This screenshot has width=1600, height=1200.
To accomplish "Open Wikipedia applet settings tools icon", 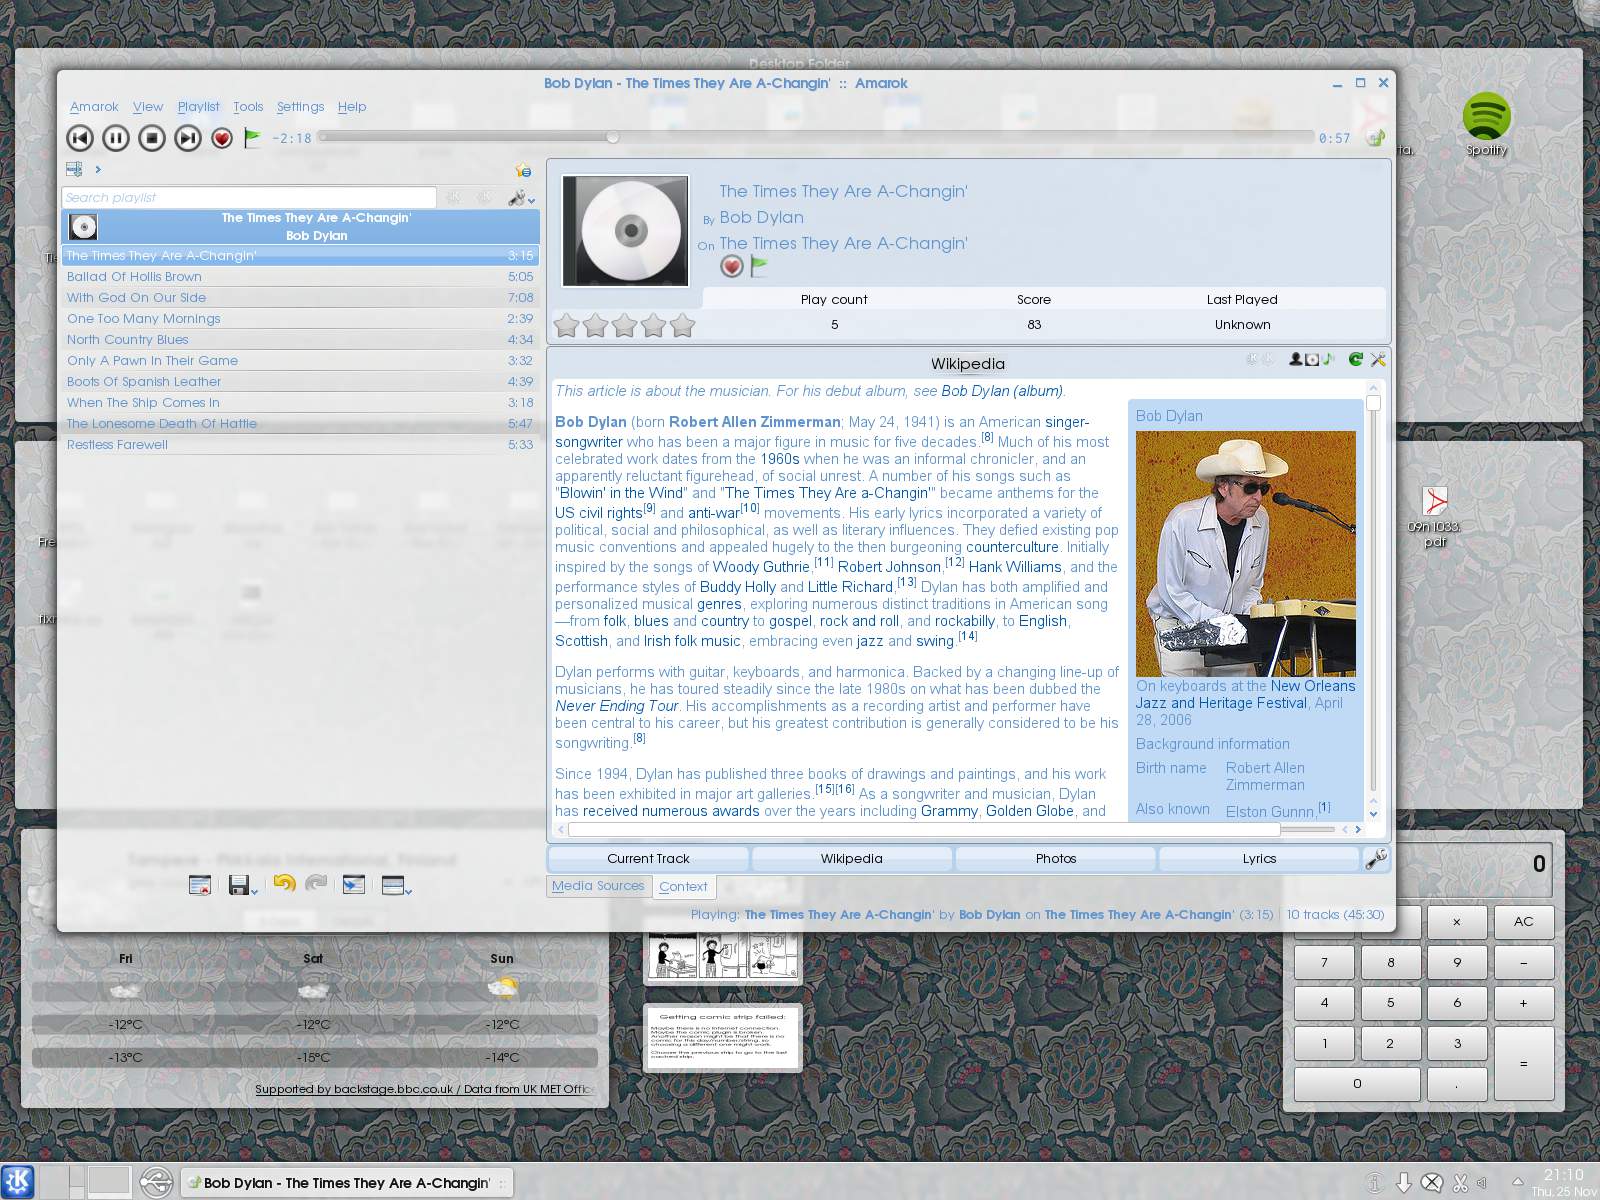I will [1378, 359].
